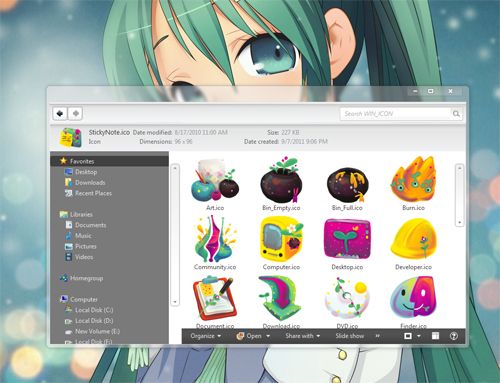This screenshot has width=500, height=383.
Task: Open Local Disk (D:)
Action: (94, 321)
